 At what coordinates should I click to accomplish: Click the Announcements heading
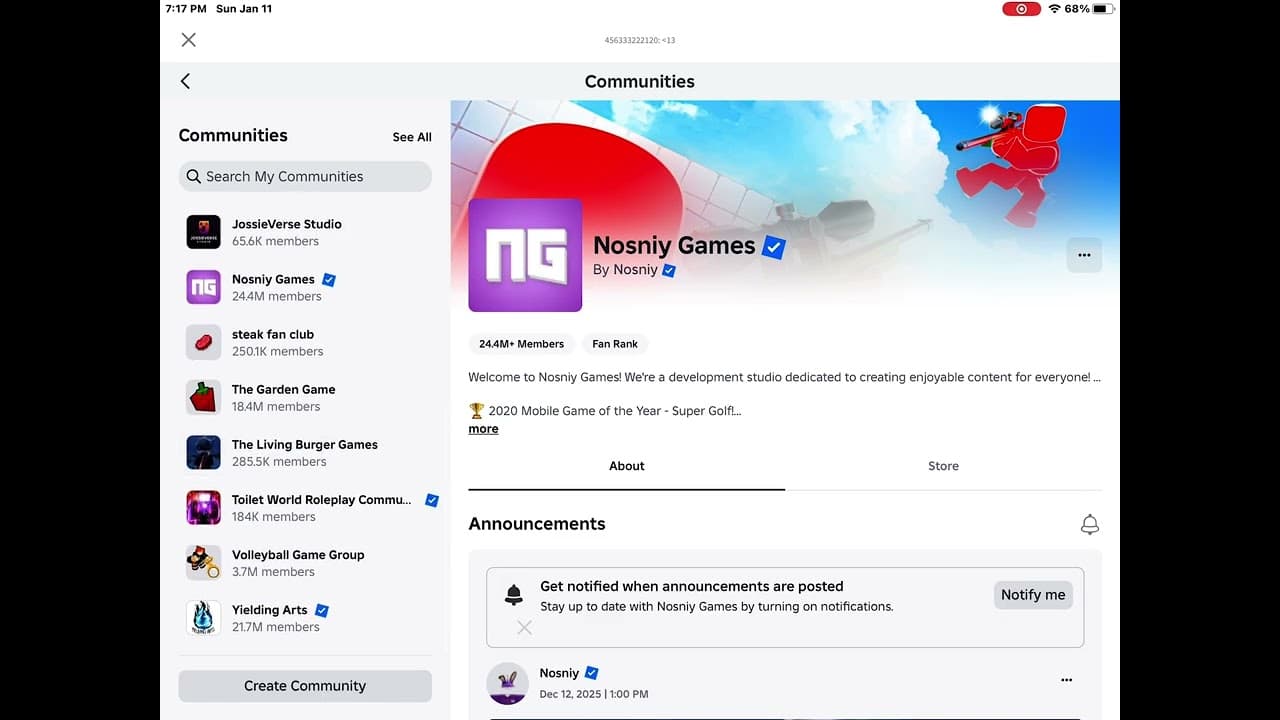point(537,524)
